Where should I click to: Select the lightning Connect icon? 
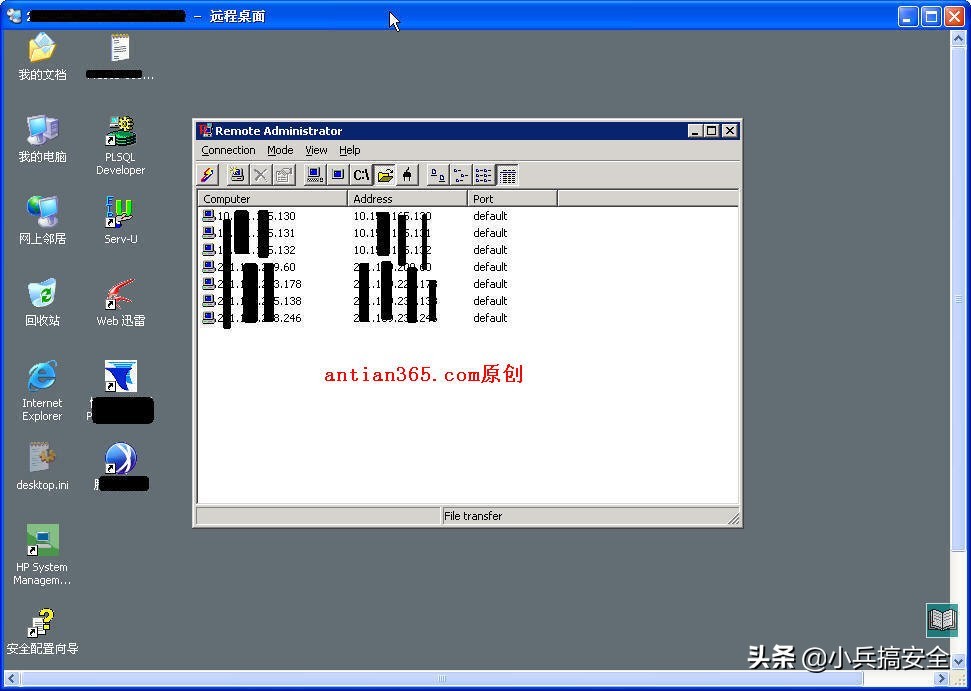tap(206, 175)
